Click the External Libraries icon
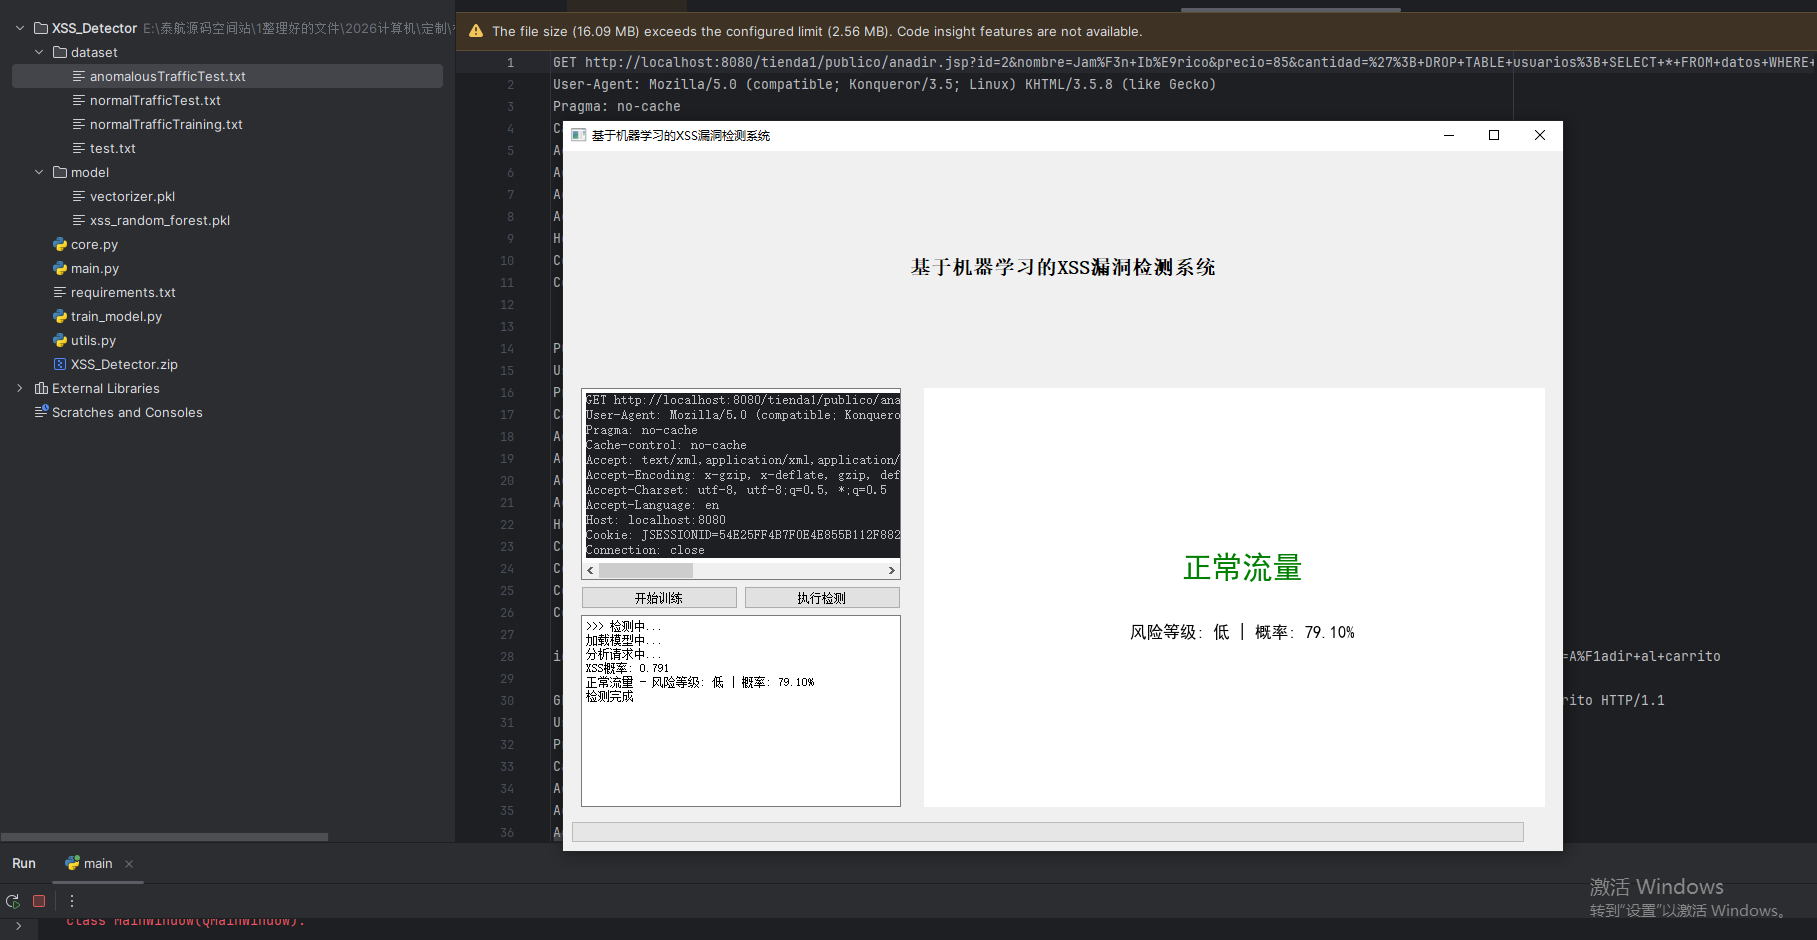The width and height of the screenshot is (1817, 940). point(41,388)
